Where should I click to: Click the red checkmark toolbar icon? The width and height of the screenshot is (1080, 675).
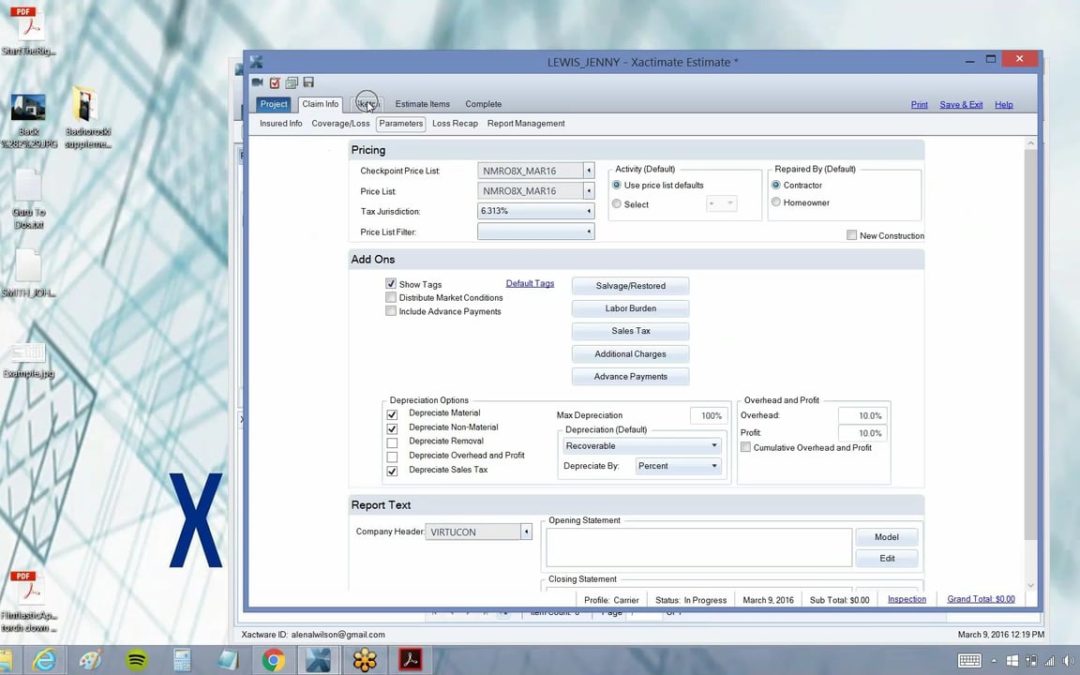275,82
